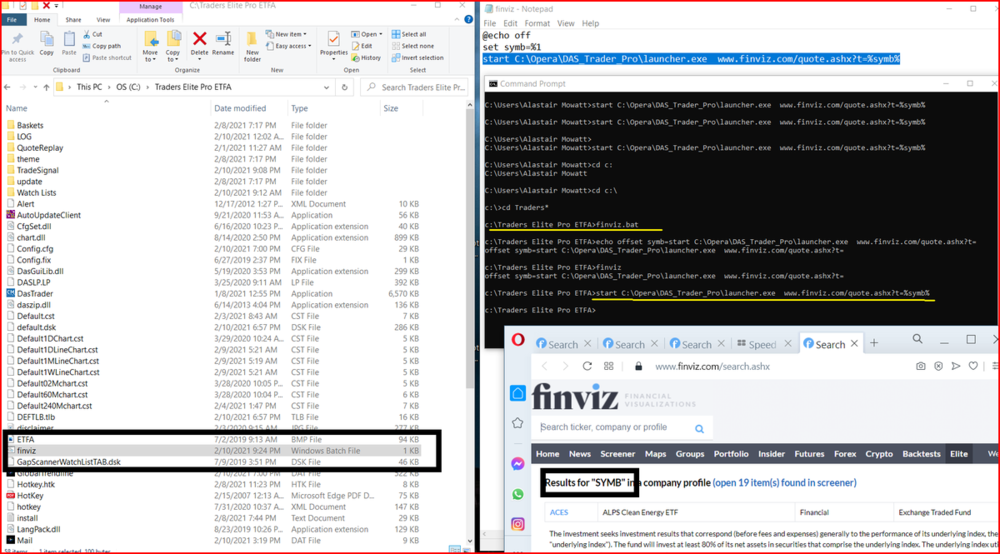Image resolution: width=1000 pixels, height=554 pixels.
Task: Open finviz Portfolio nav link
Action: click(x=731, y=454)
